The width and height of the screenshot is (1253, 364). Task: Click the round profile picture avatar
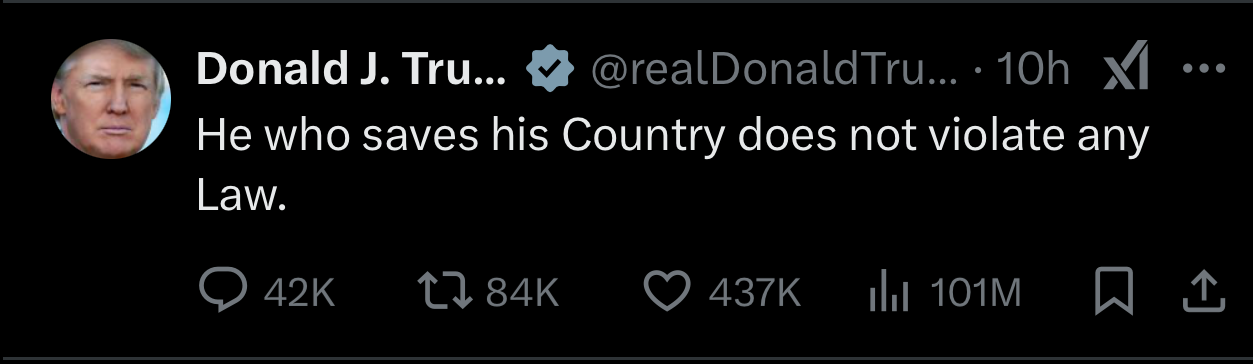point(110,99)
